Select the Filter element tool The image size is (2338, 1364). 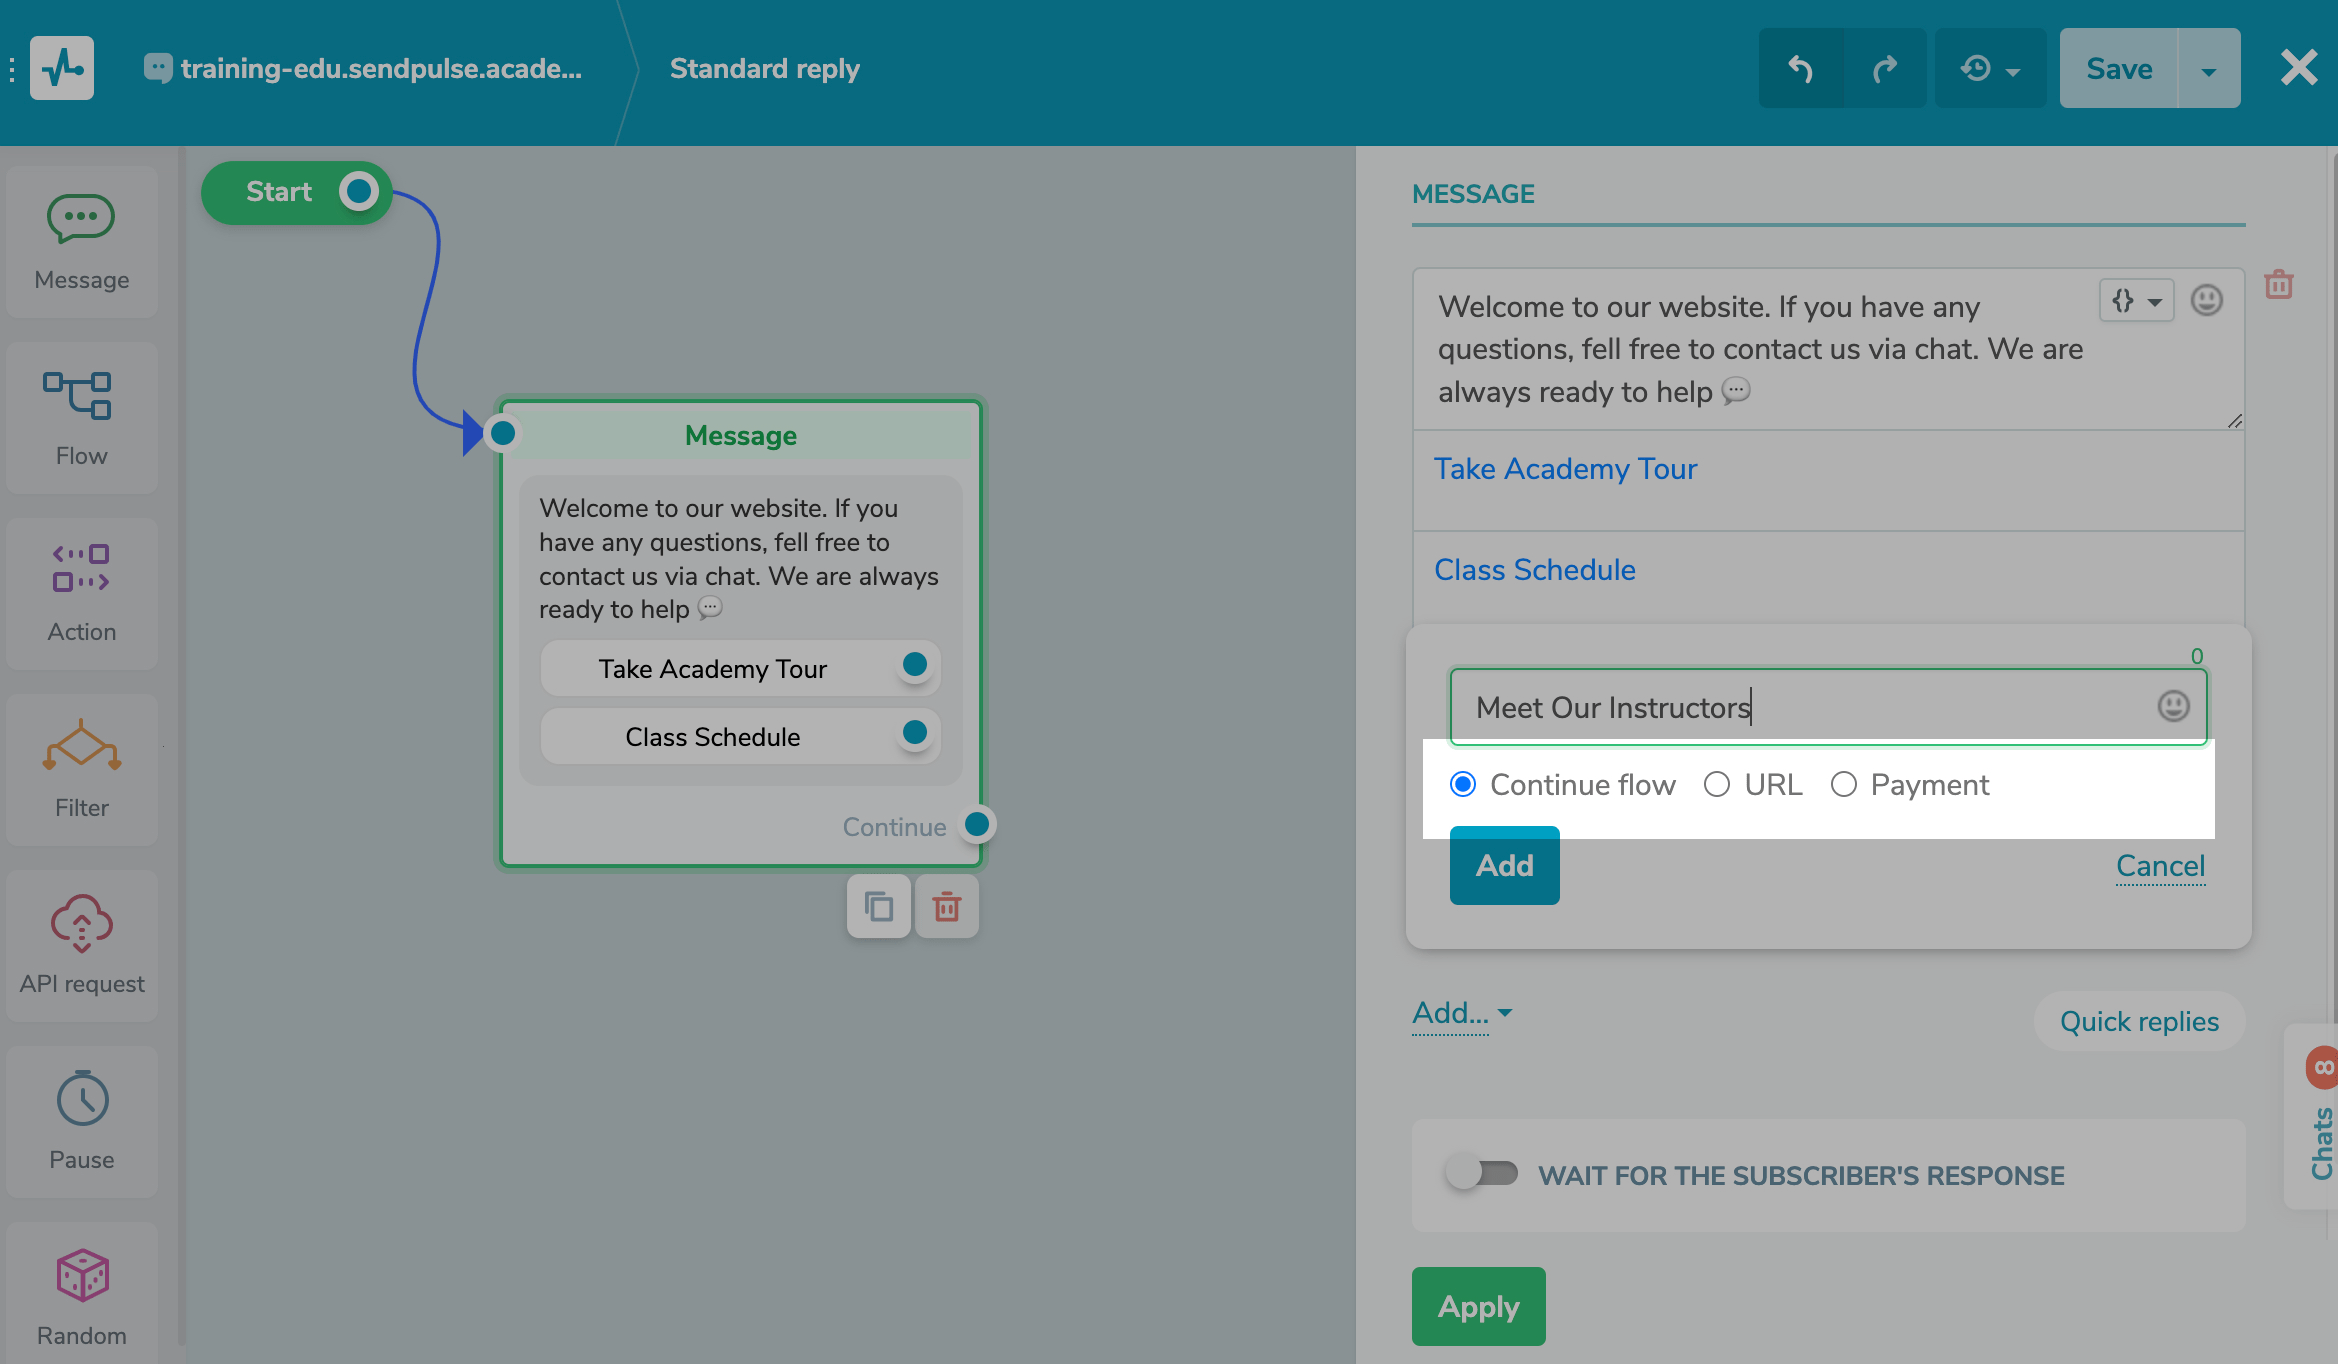click(80, 768)
